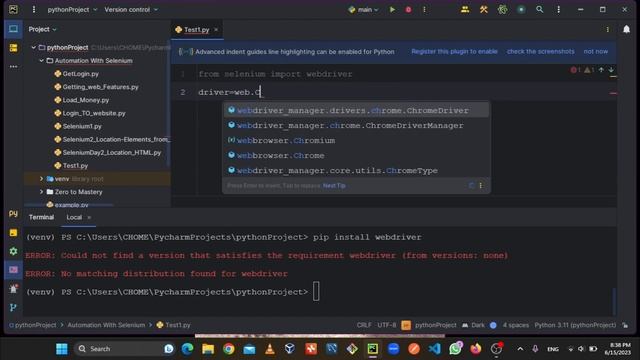
Task: Open Terminal tool window icon
Action: 13,270
